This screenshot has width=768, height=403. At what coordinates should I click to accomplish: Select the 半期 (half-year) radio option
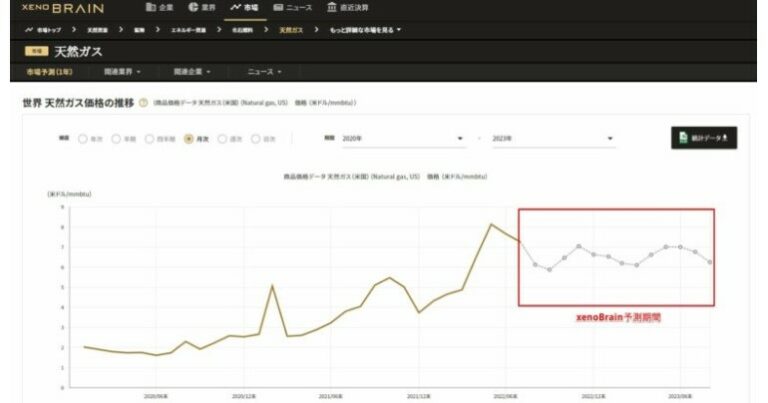point(116,139)
